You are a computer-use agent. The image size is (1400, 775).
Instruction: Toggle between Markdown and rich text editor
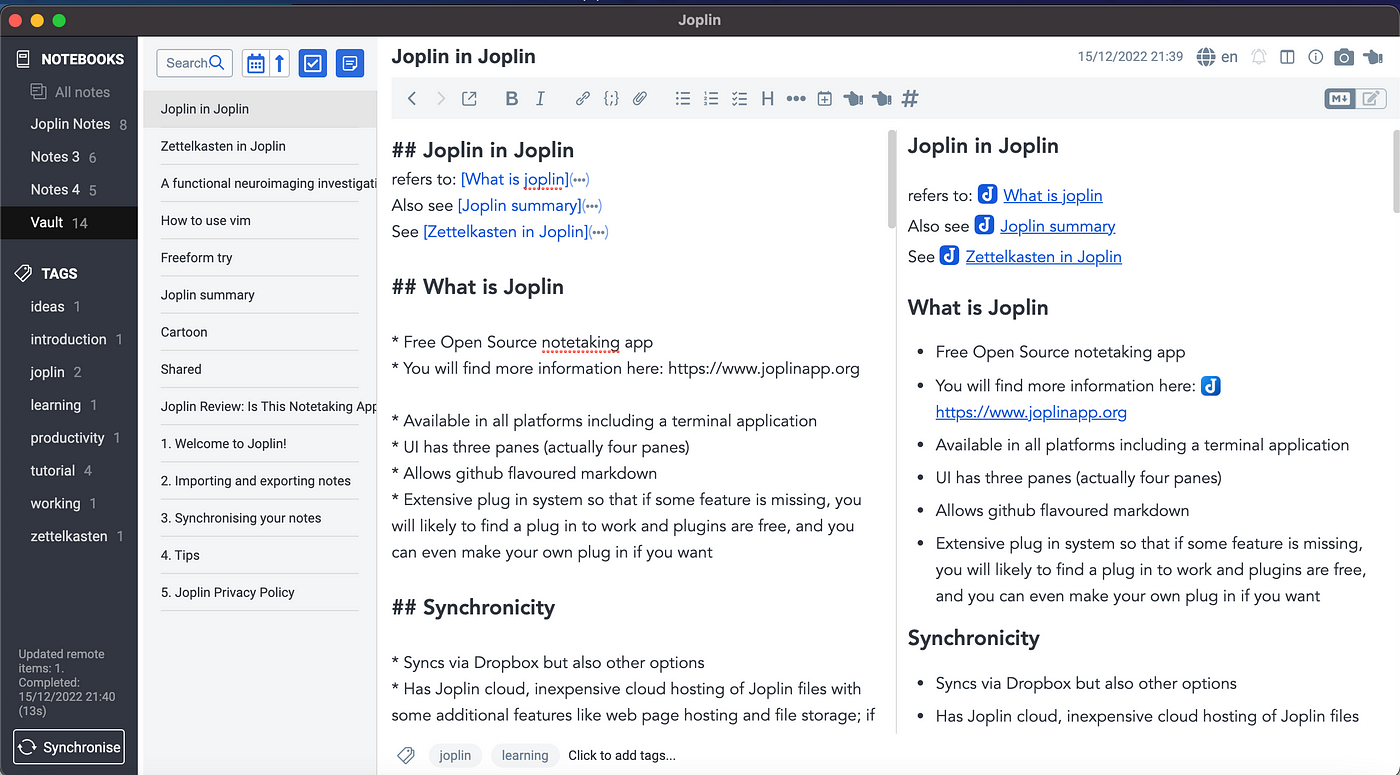[1355, 98]
